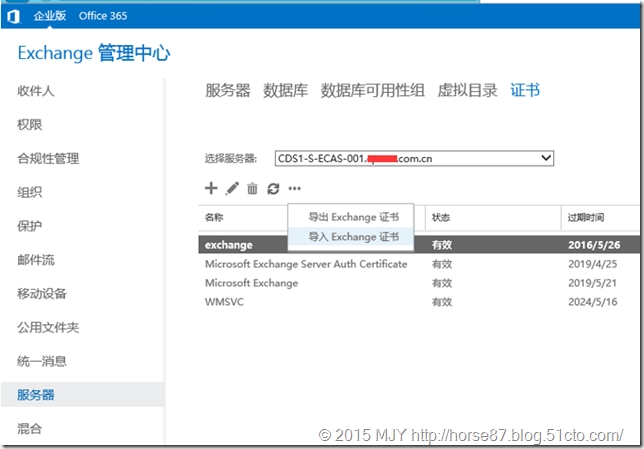
Task: Click the more options ellipsis icon
Action: [x=294, y=188]
